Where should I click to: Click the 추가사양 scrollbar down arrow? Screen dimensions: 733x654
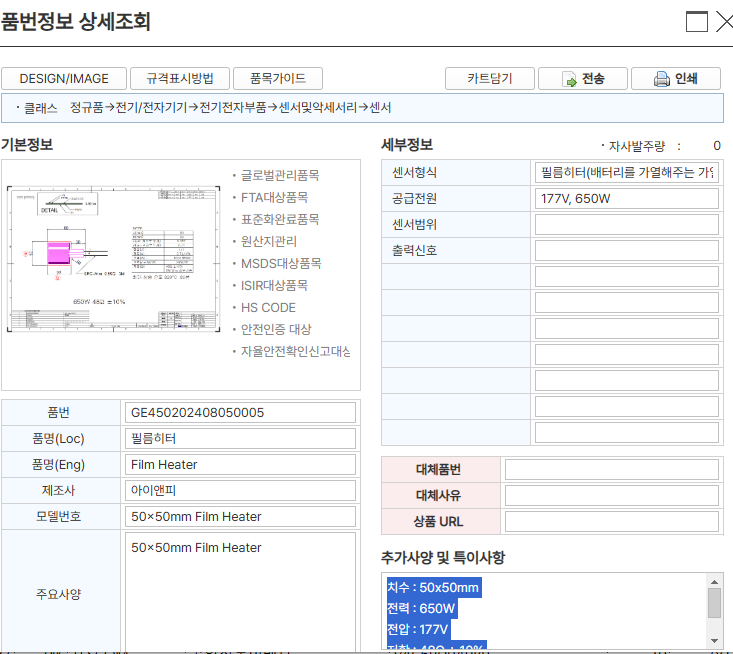pos(714,641)
